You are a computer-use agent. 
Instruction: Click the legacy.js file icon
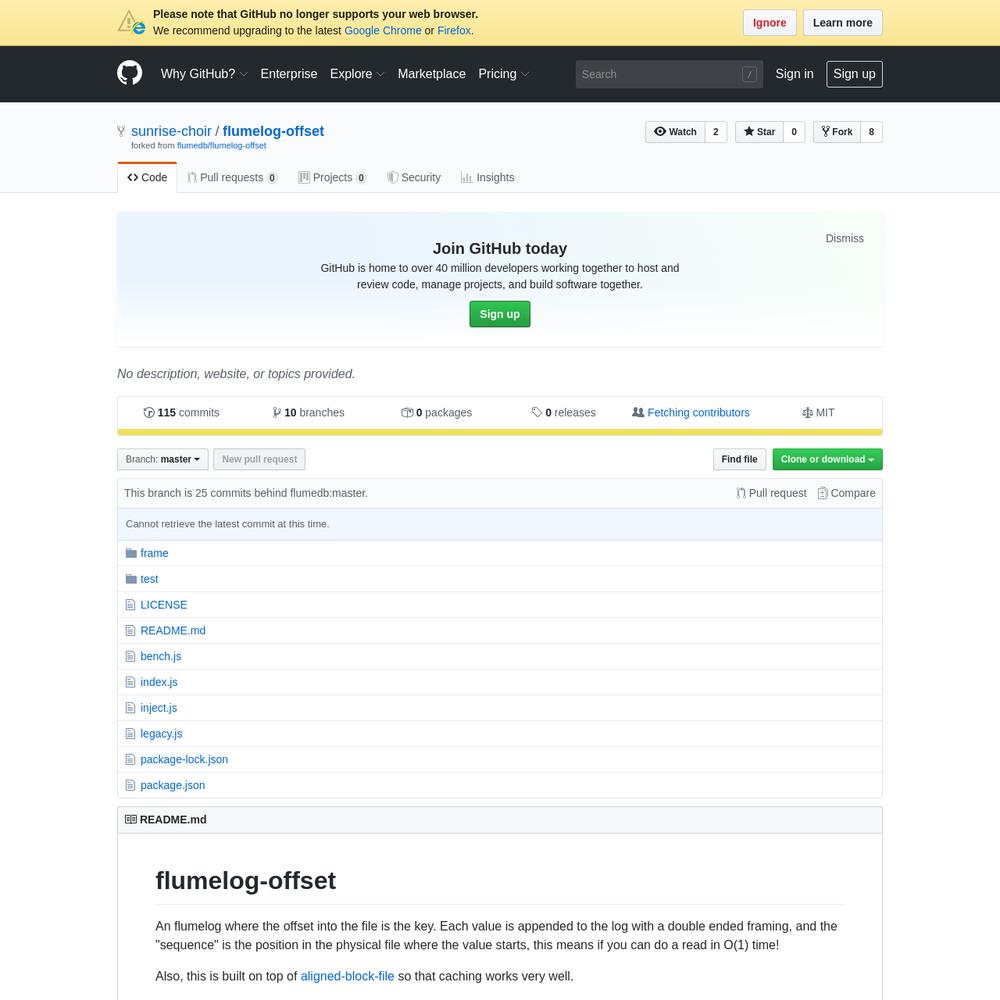pos(130,734)
